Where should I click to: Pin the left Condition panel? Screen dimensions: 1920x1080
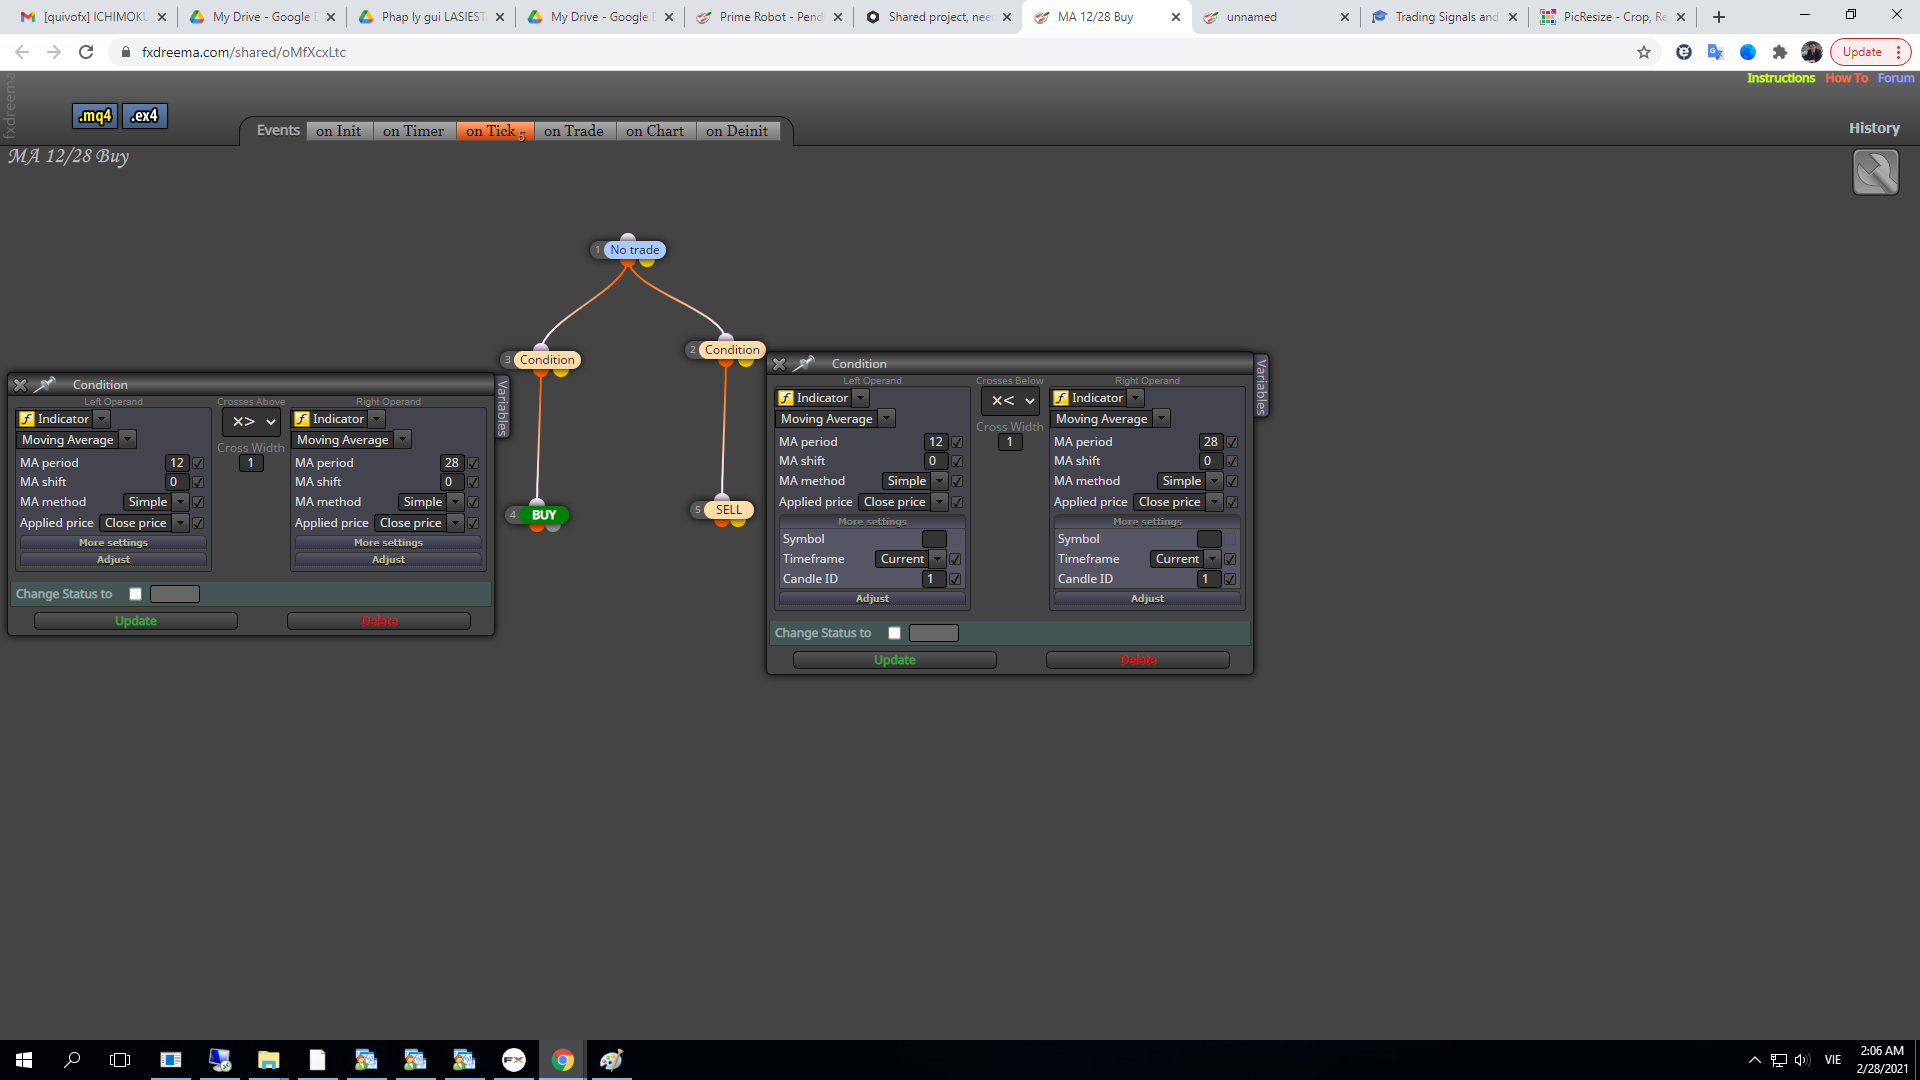45,385
